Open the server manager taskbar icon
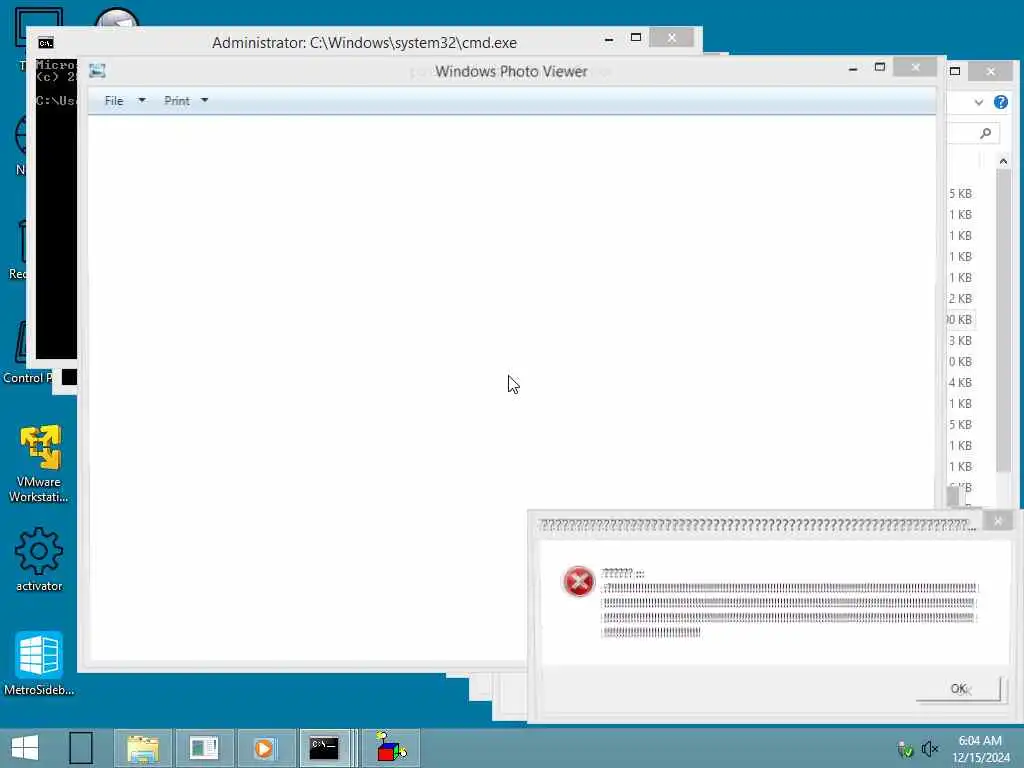Viewport: 1024px width, 768px height. coord(204,748)
